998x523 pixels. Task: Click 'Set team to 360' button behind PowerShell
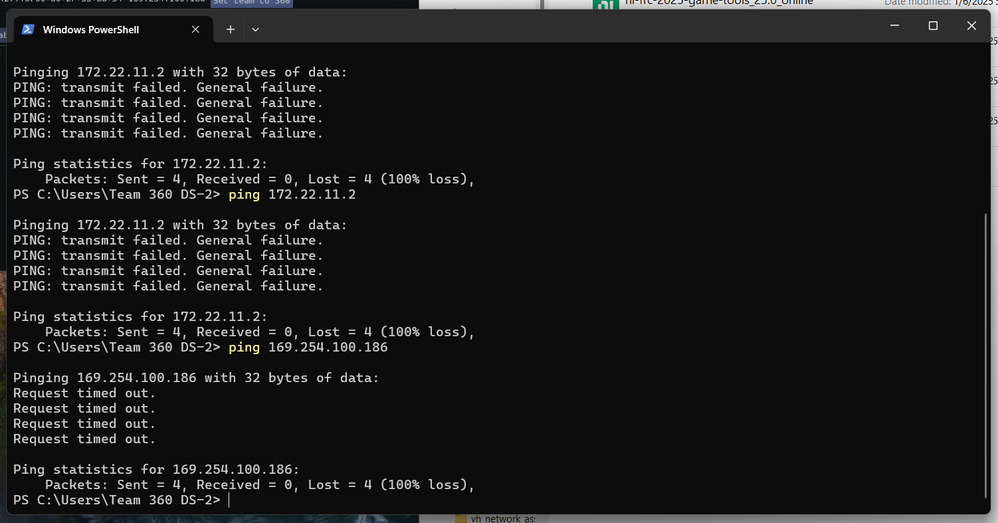[x=251, y=3]
